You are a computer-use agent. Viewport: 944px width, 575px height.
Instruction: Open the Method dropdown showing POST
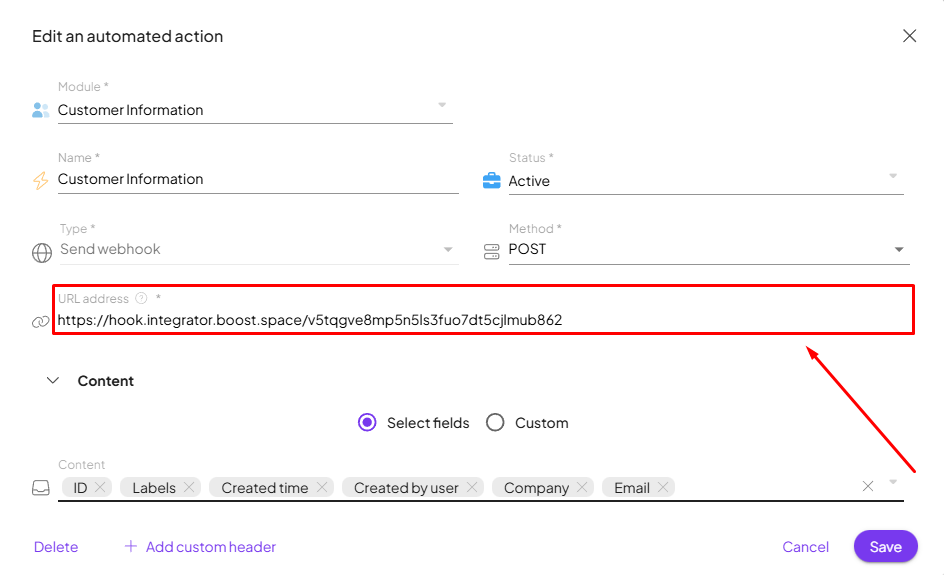(898, 250)
